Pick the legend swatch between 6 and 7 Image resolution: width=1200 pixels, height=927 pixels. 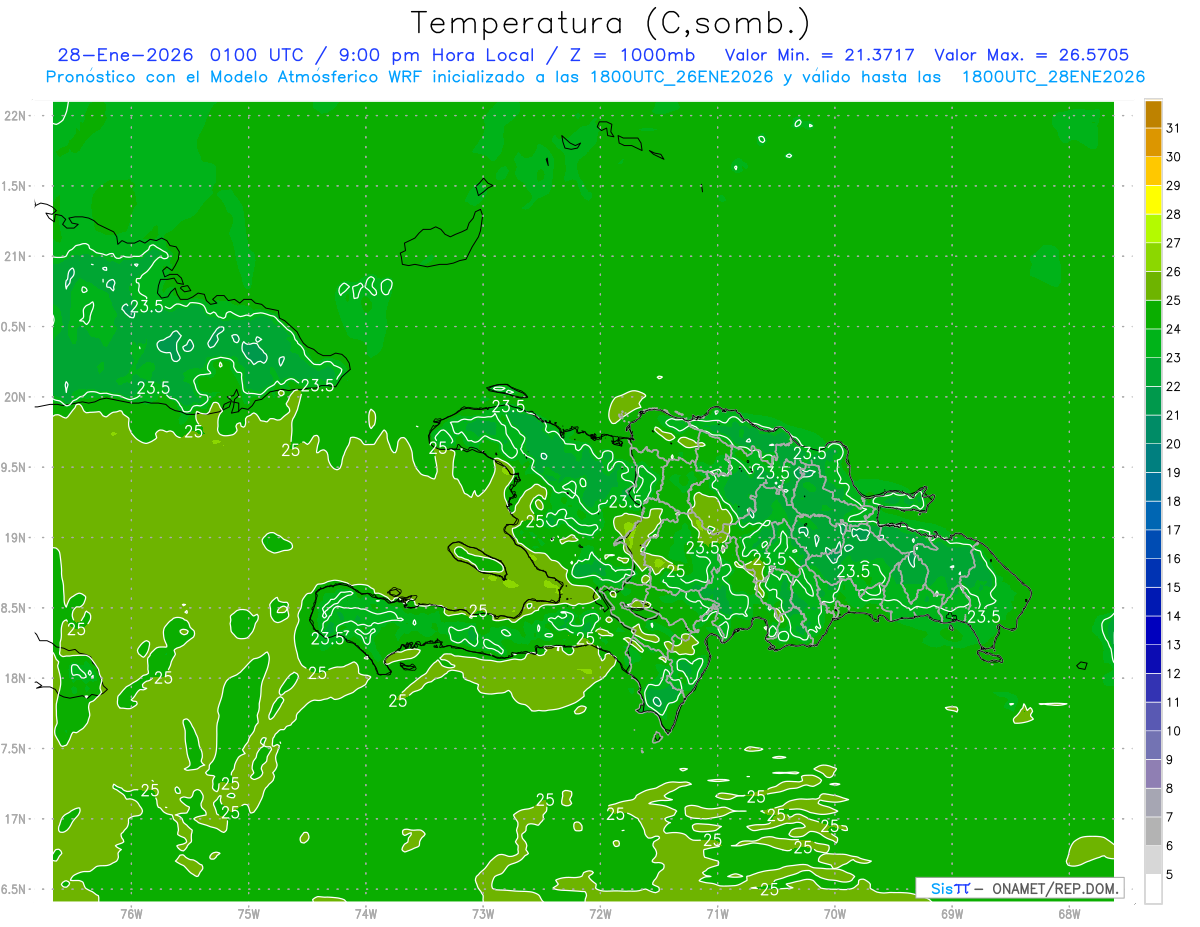pos(1153,831)
